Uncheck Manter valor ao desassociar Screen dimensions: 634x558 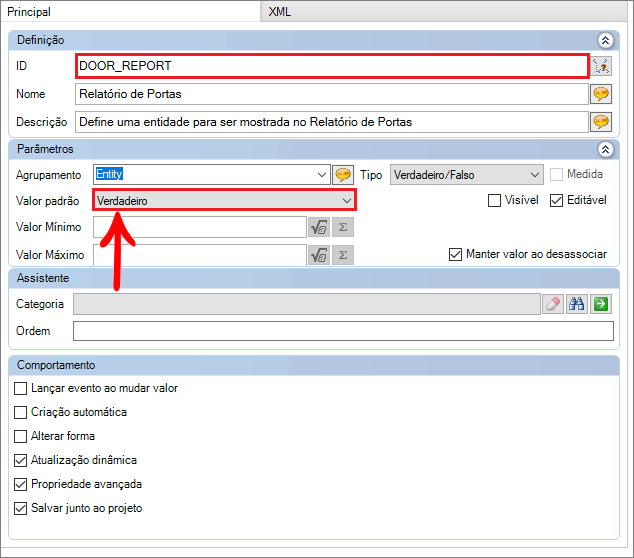tap(456, 254)
